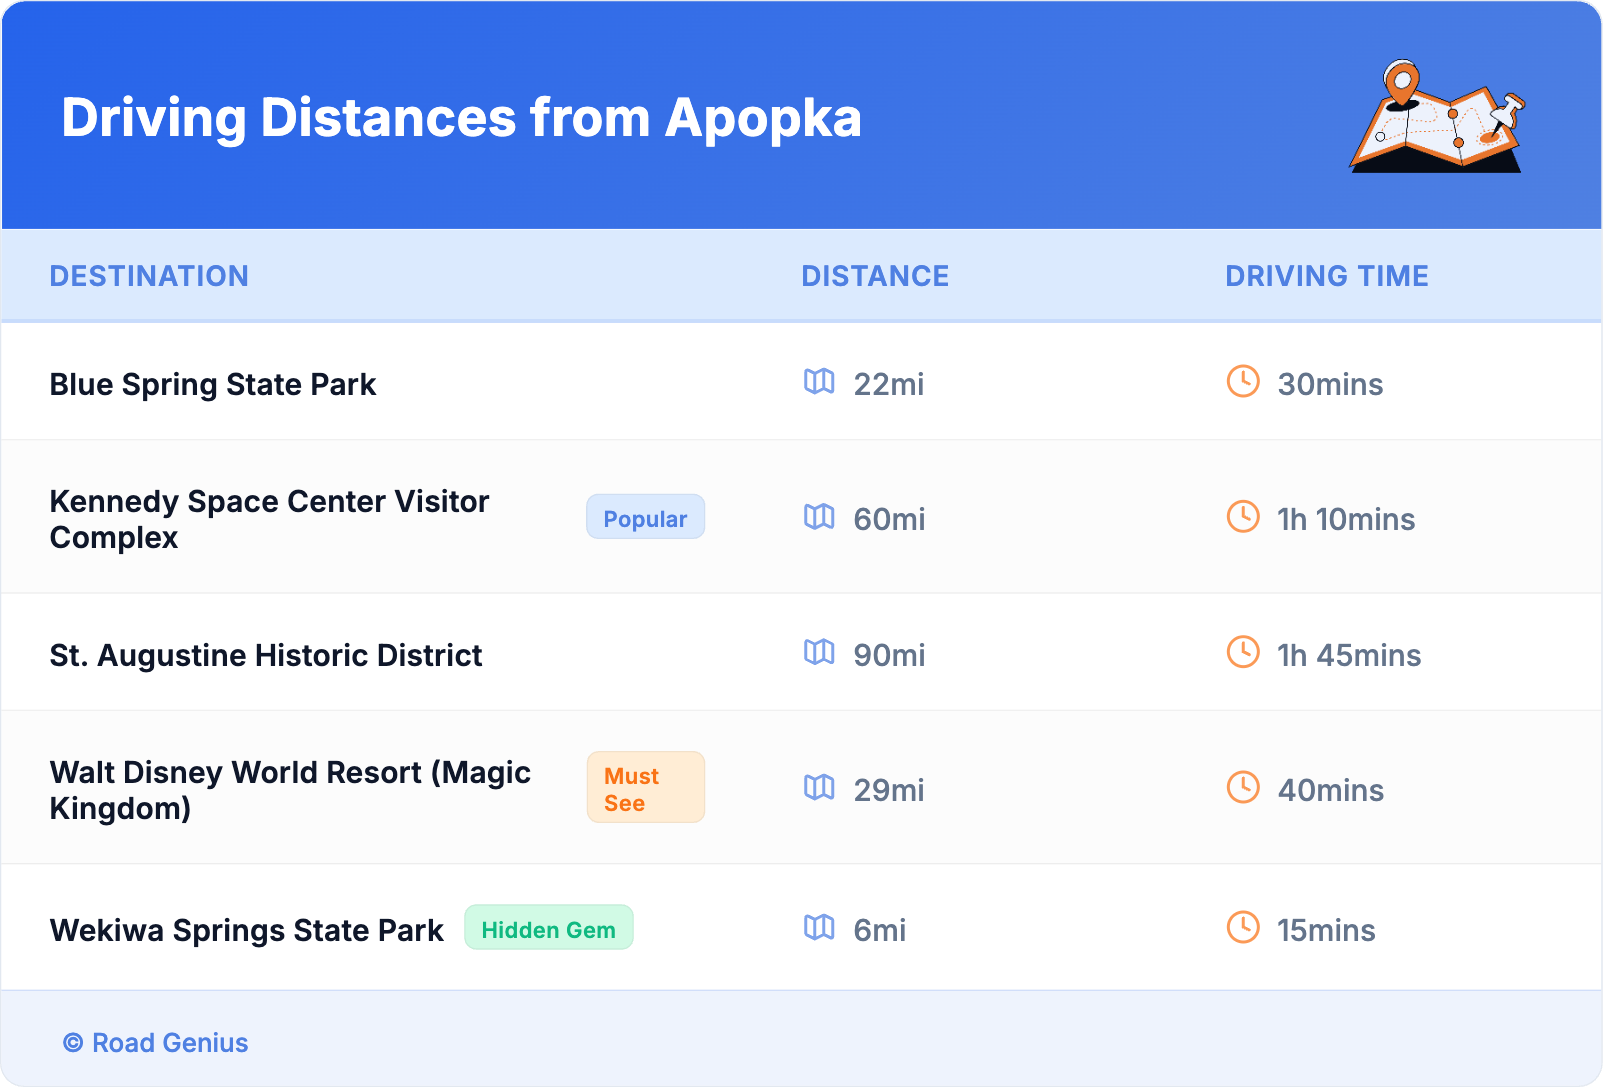Viewport: 1604px width, 1088px height.
Task: Click the Hidden Gem badge
Action: pyautogui.click(x=548, y=929)
